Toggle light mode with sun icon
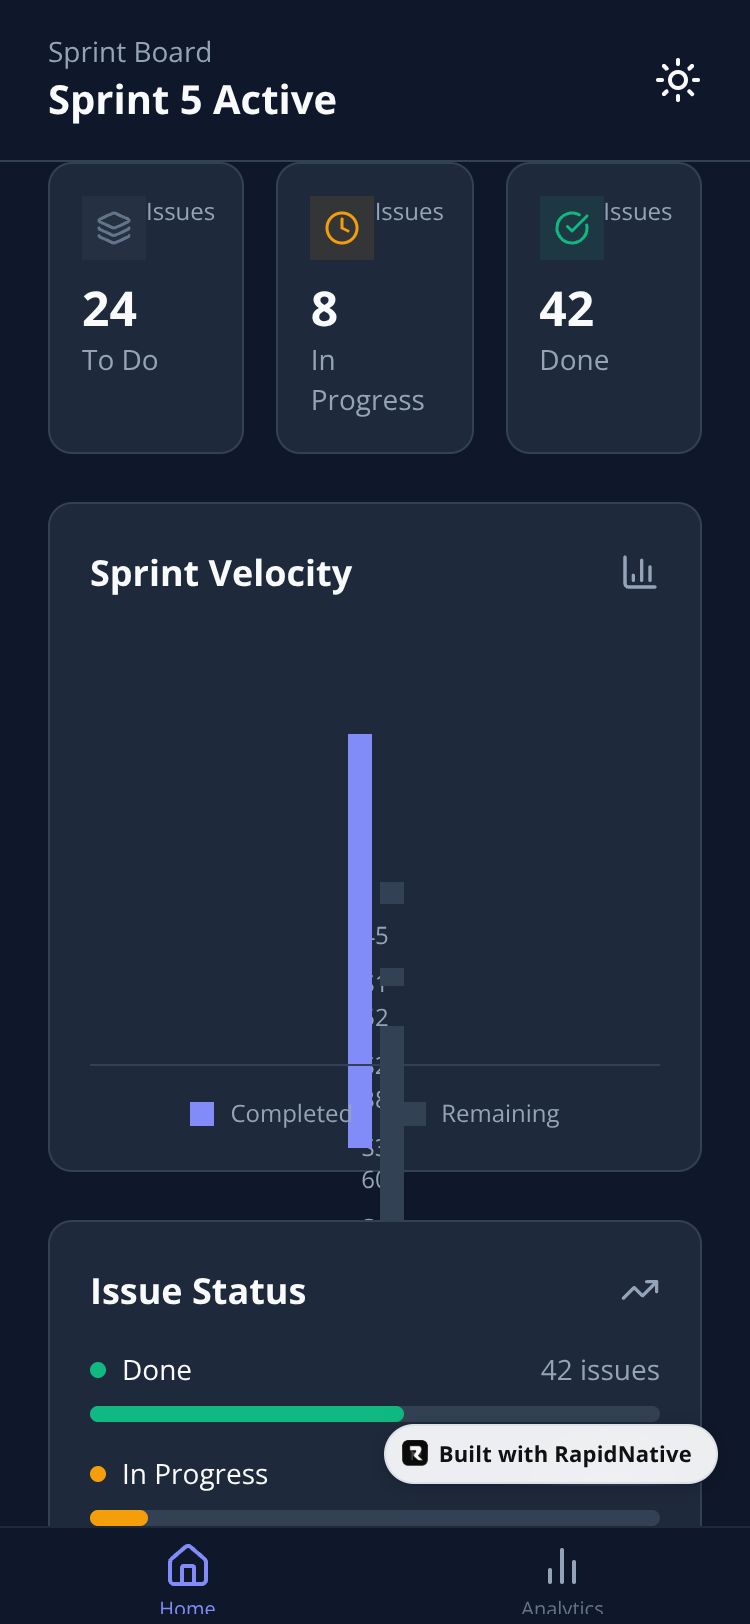750x1624 pixels. (x=677, y=80)
